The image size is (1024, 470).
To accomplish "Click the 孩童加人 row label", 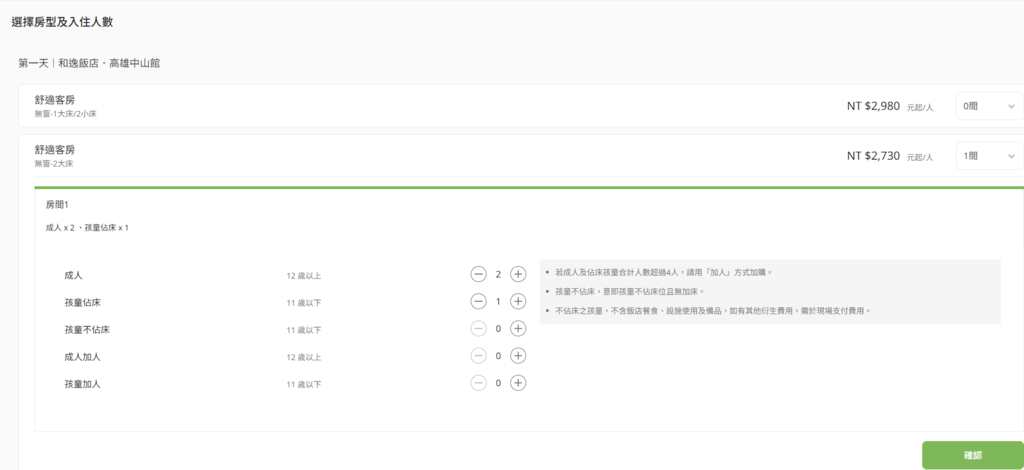I will click(x=82, y=384).
